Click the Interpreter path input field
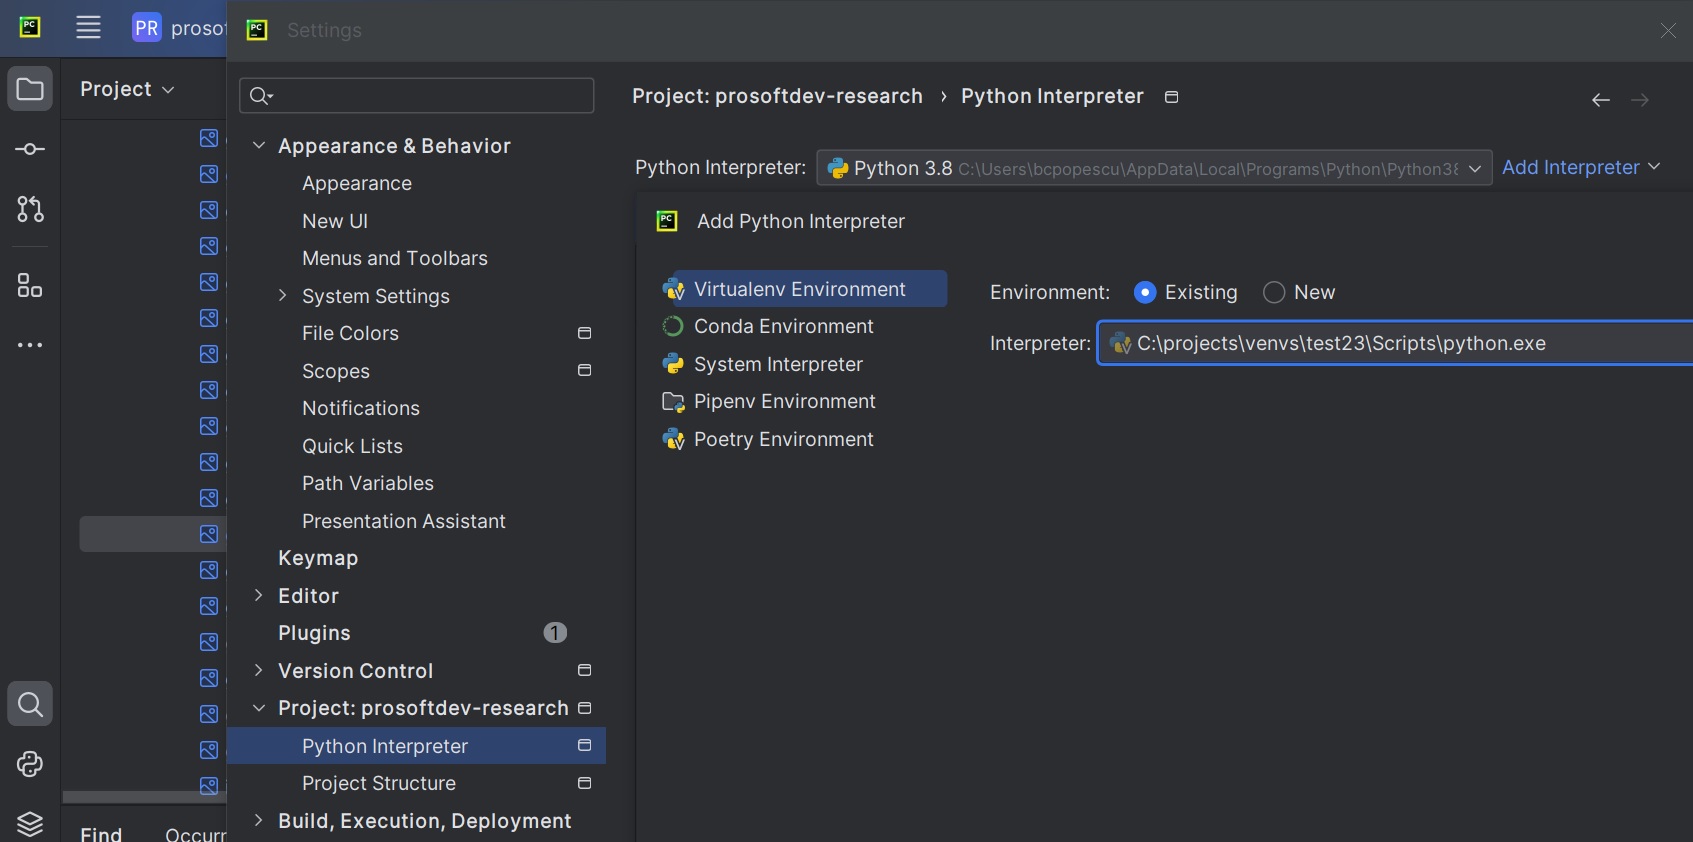 click(1395, 343)
